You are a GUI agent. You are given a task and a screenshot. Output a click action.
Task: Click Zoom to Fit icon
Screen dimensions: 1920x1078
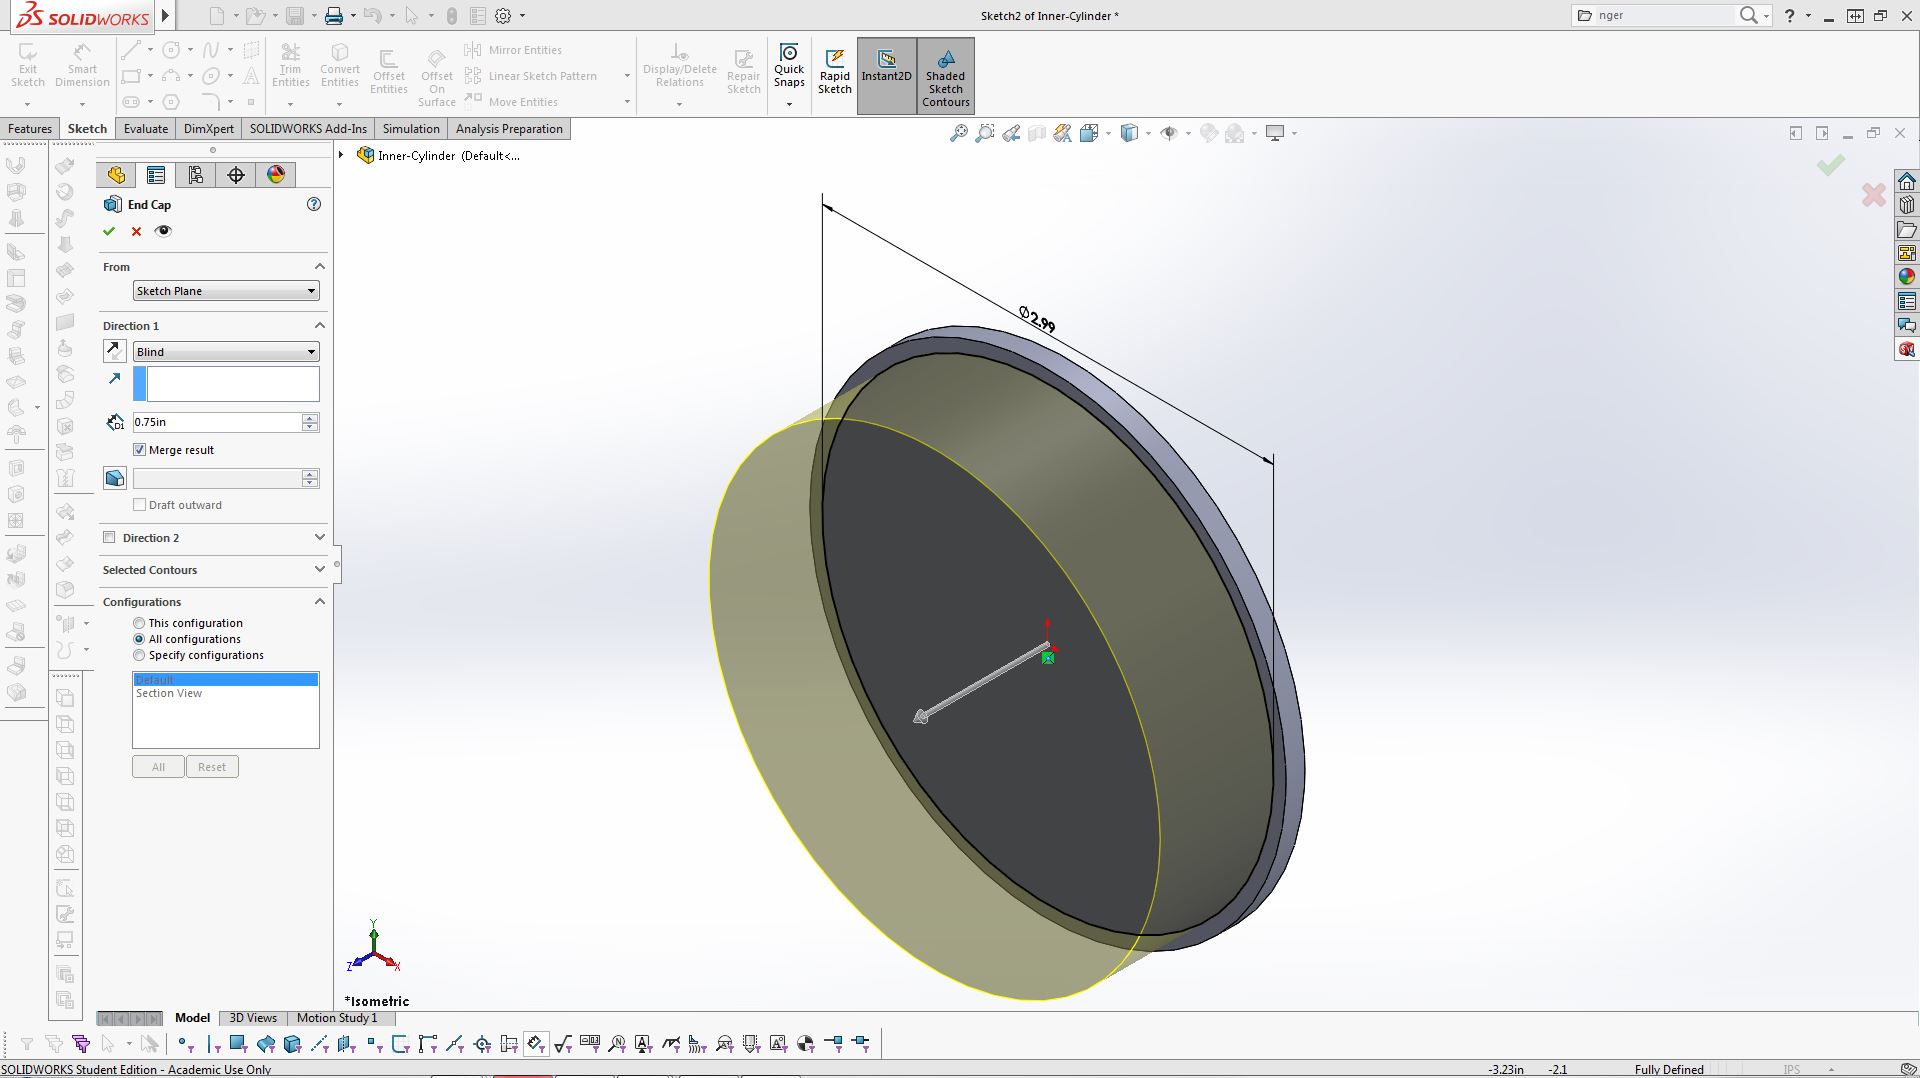coord(958,133)
